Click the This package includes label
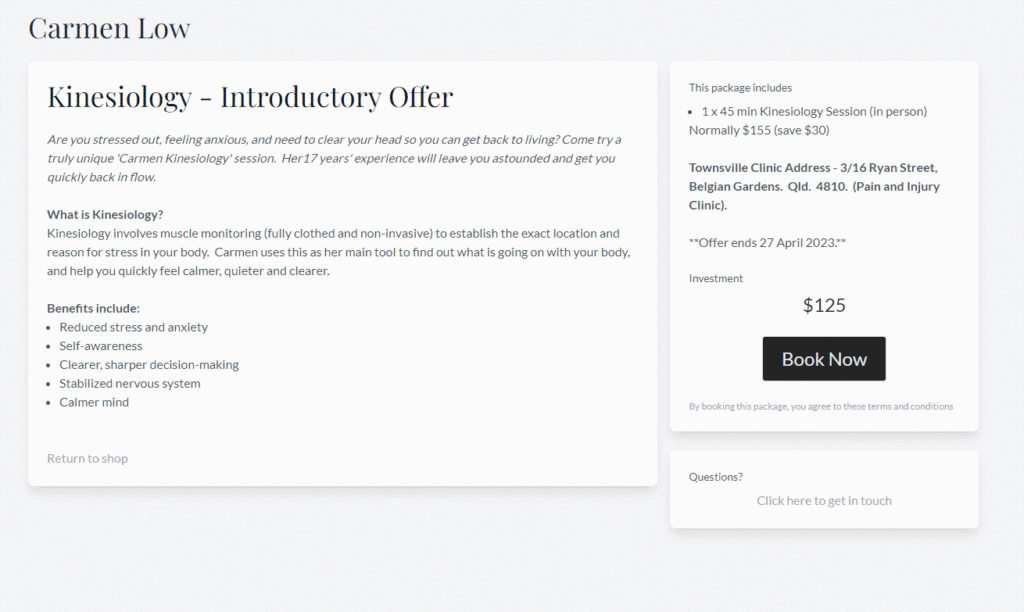 740,88
